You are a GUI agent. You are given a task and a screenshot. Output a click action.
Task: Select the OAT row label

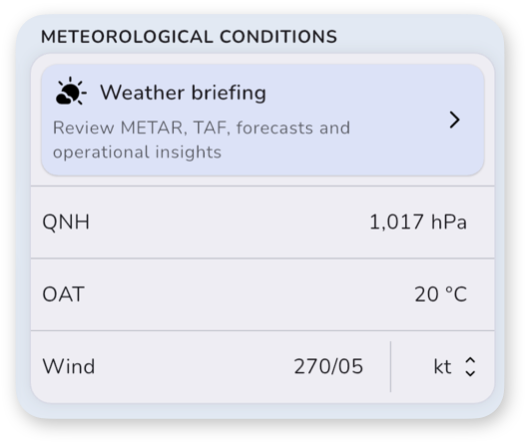click(63, 294)
